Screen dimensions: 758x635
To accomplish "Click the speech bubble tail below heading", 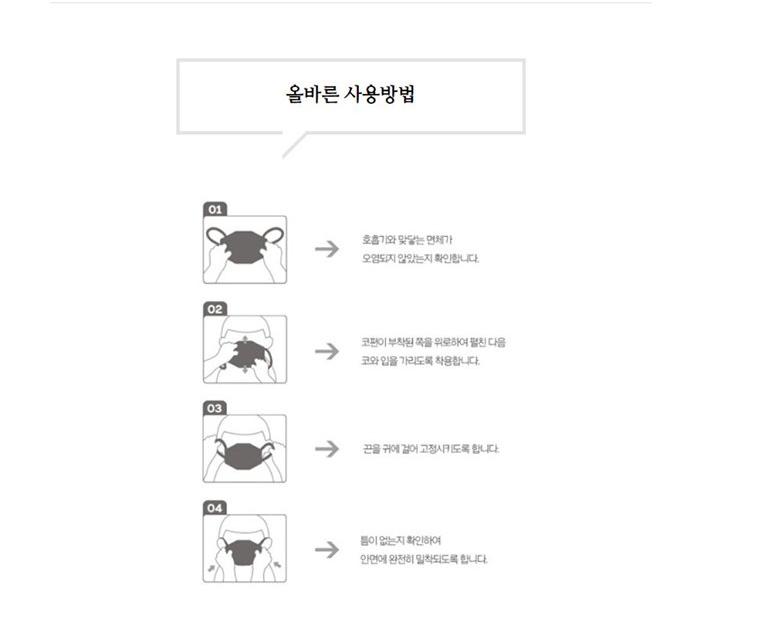I will (x=294, y=145).
